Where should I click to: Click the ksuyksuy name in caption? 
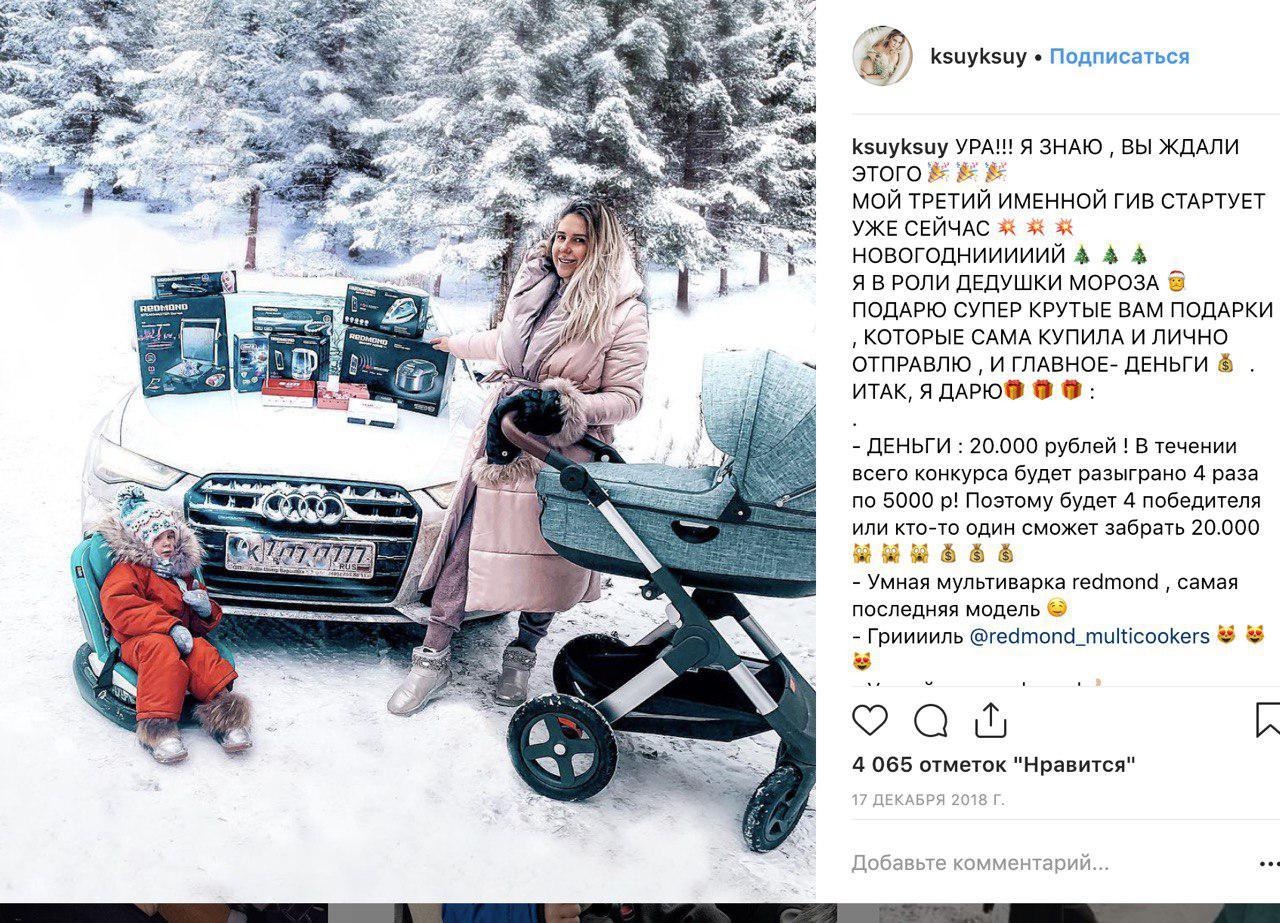click(900, 147)
